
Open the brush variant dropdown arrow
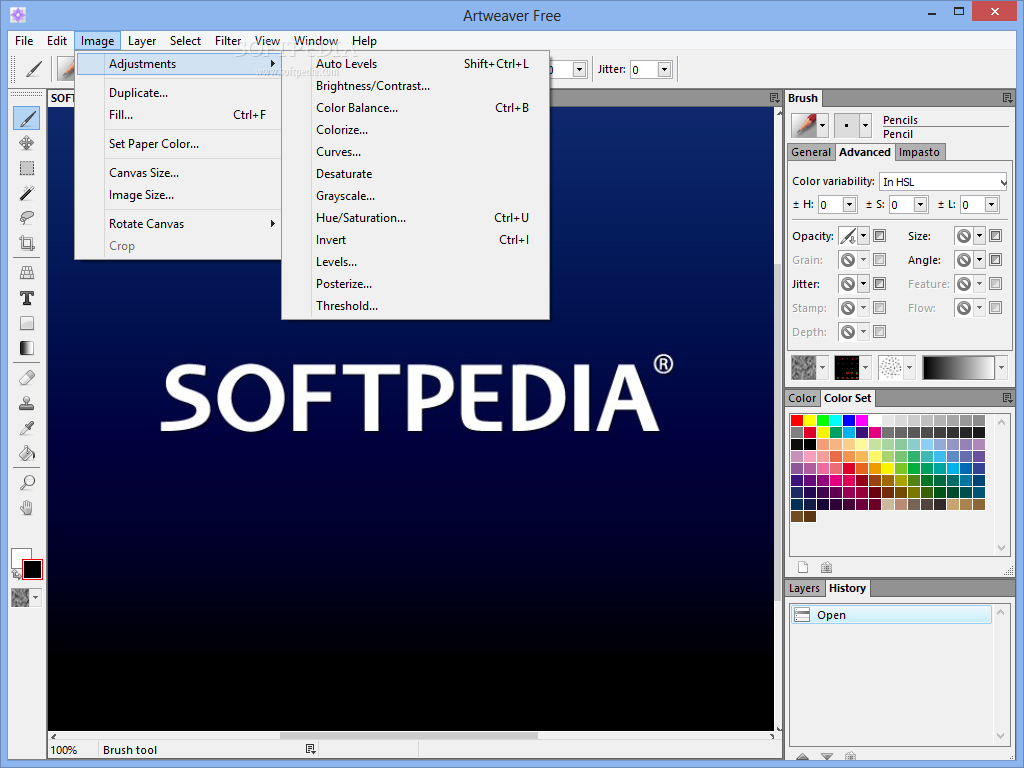coord(865,125)
